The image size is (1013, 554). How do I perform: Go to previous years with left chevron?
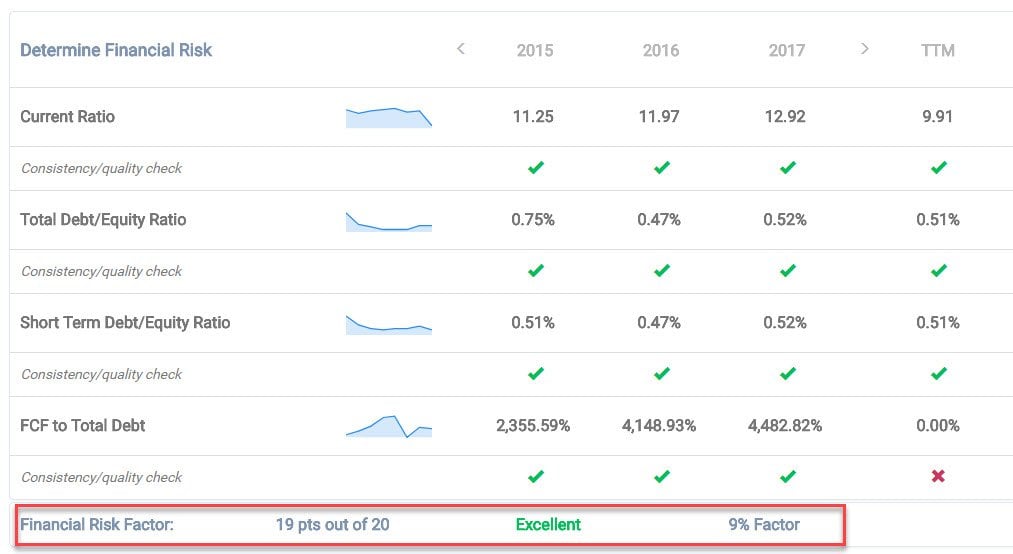(460, 49)
